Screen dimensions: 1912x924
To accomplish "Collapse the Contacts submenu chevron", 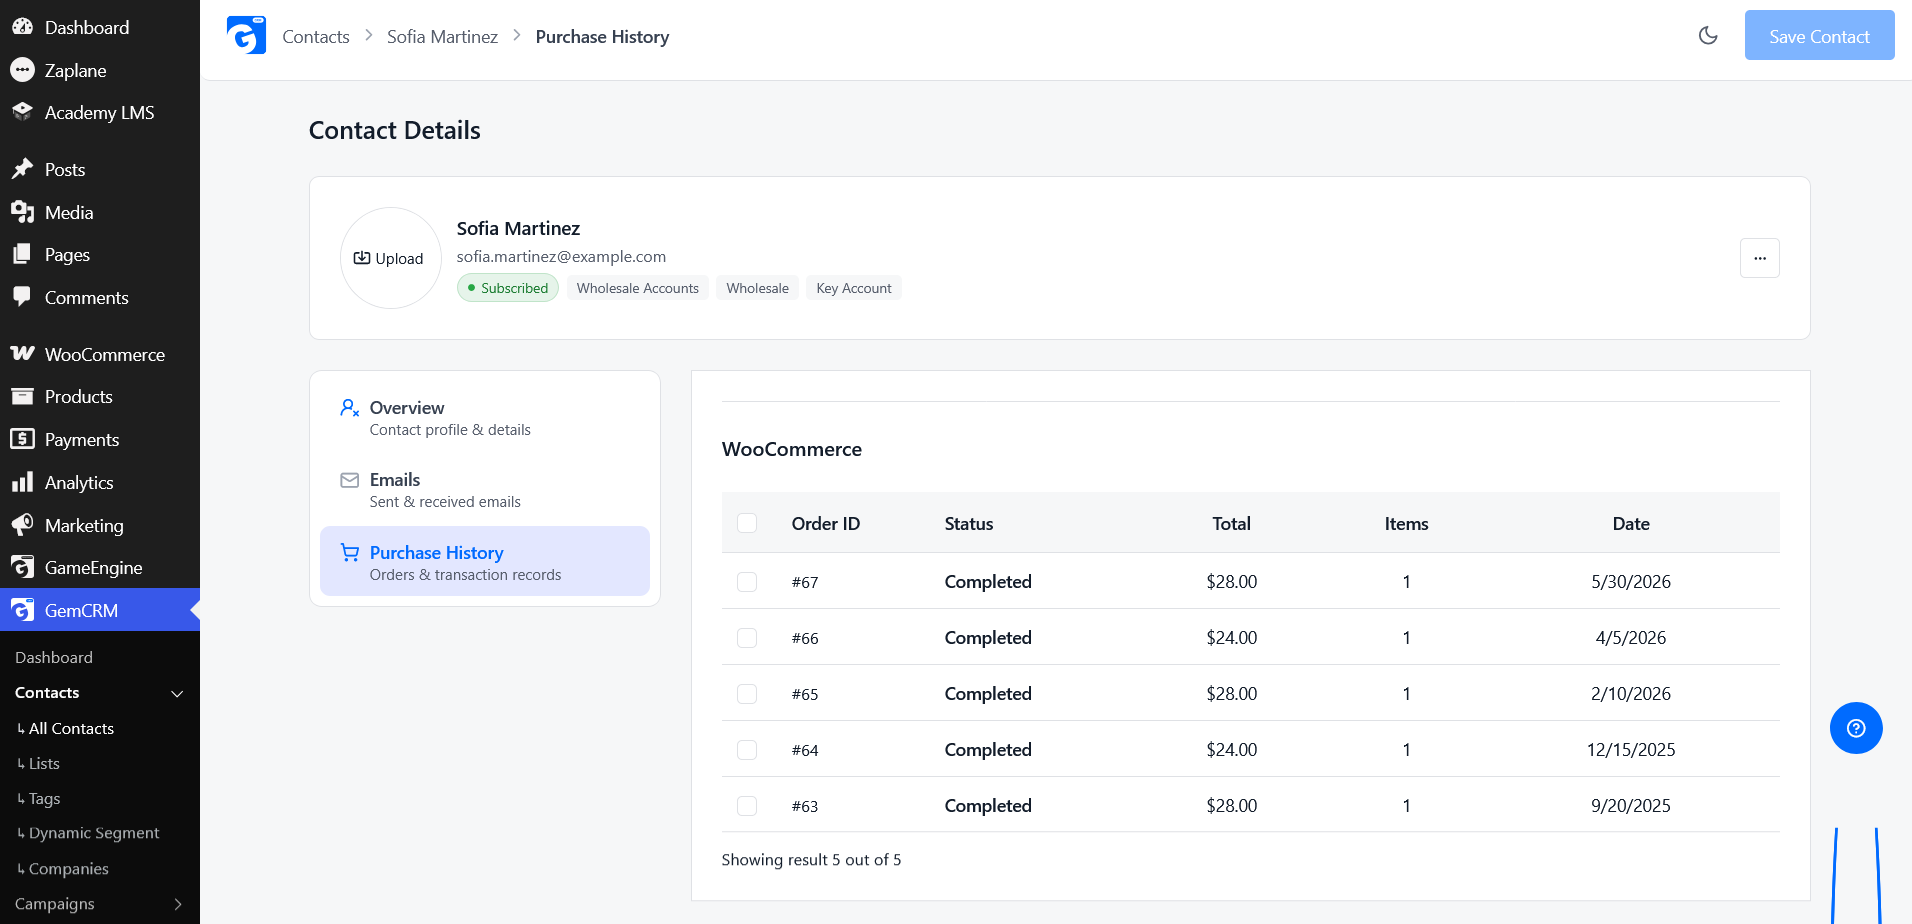I will [x=177, y=694].
